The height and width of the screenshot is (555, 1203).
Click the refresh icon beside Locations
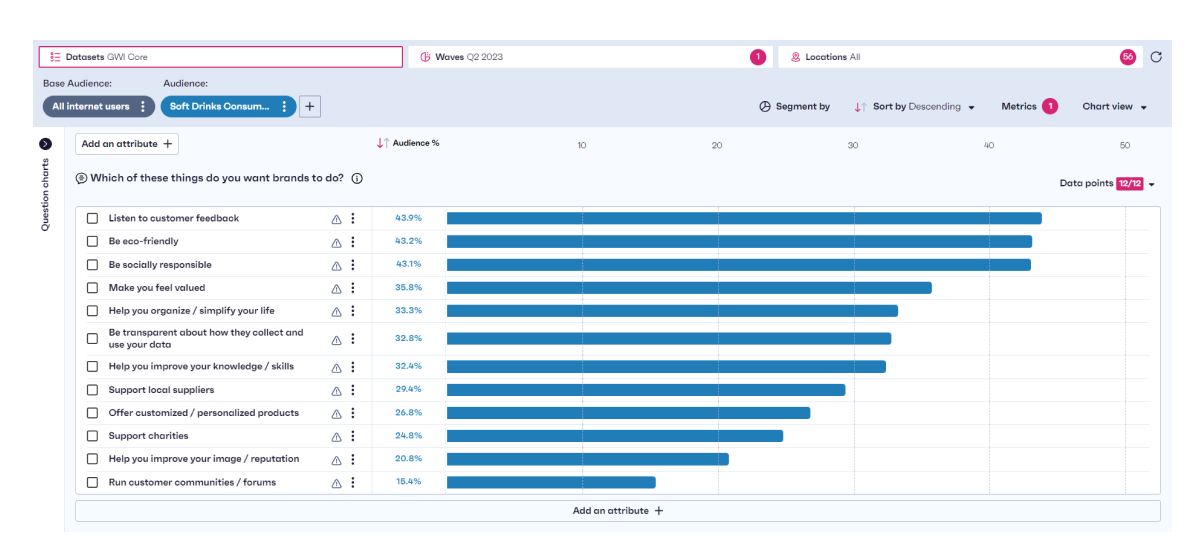click(1156, 57)
